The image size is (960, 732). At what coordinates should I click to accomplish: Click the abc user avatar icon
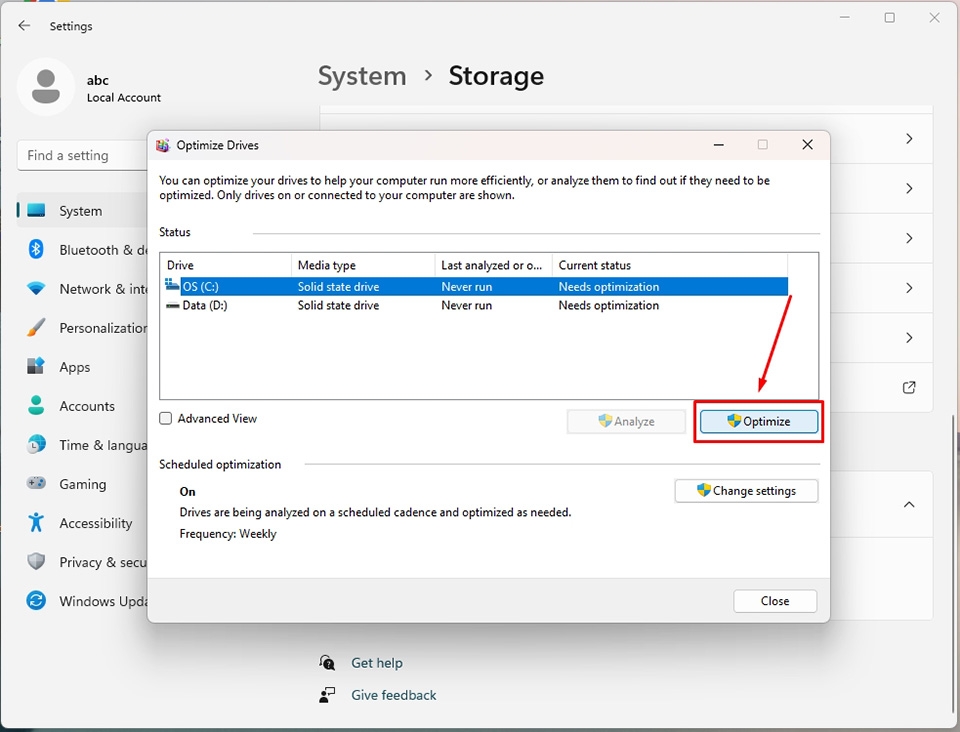(46, 87)
